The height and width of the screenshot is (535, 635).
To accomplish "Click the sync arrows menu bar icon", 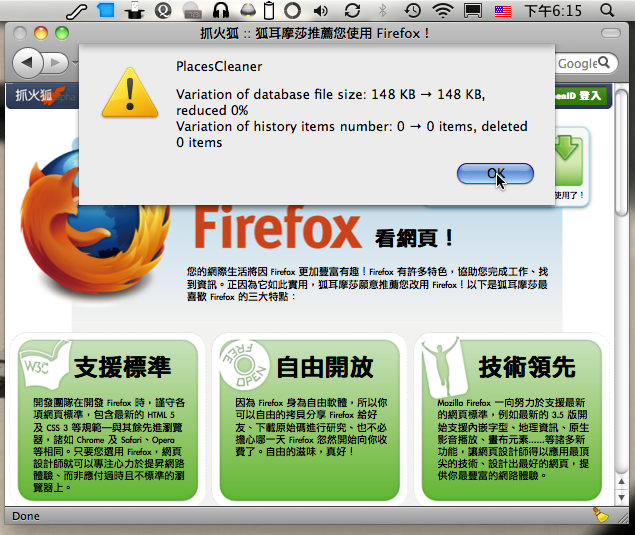I will 352,11.
